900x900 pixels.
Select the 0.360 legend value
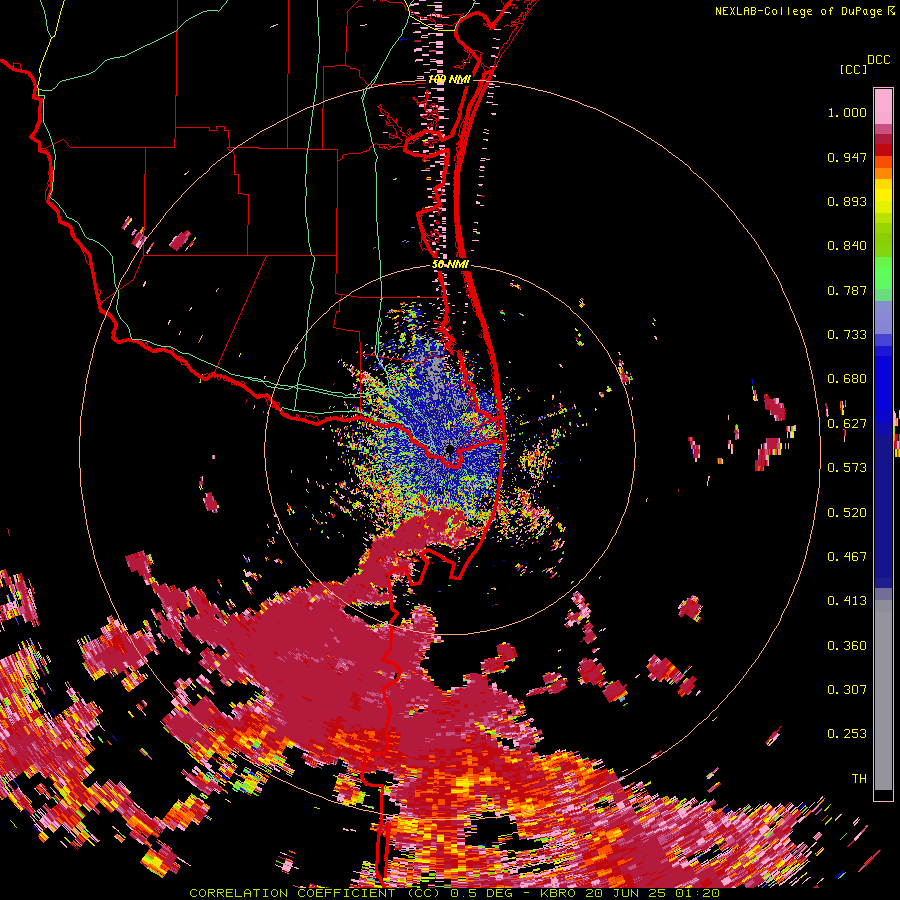point(847,646)
